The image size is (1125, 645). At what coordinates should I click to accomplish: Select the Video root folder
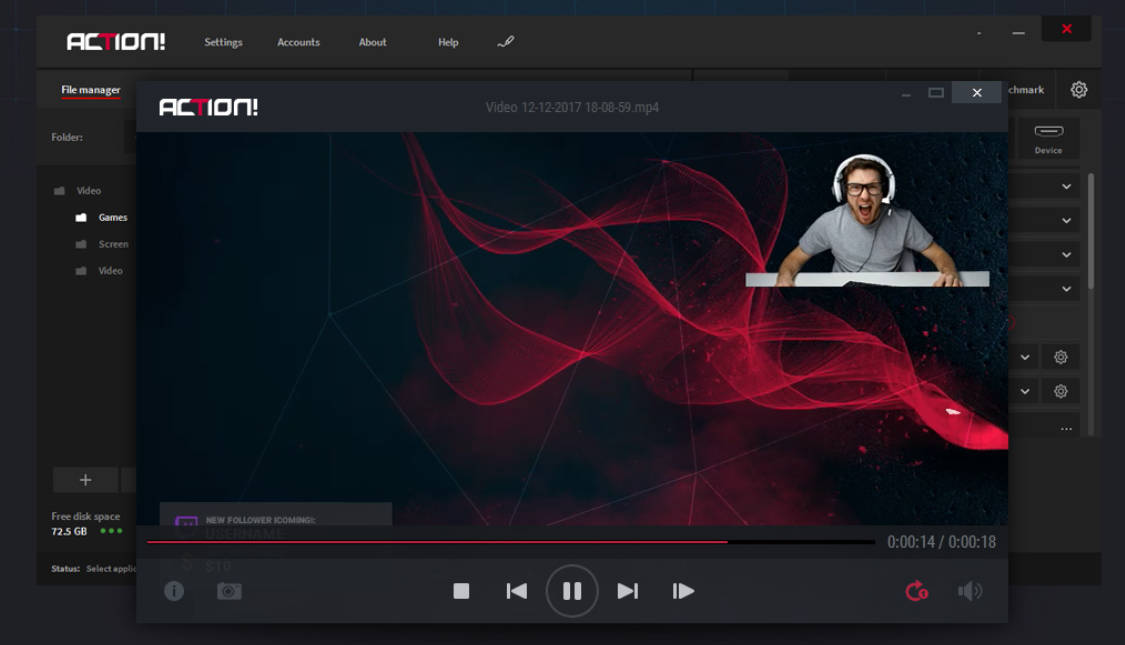click(x=77, y=191)
